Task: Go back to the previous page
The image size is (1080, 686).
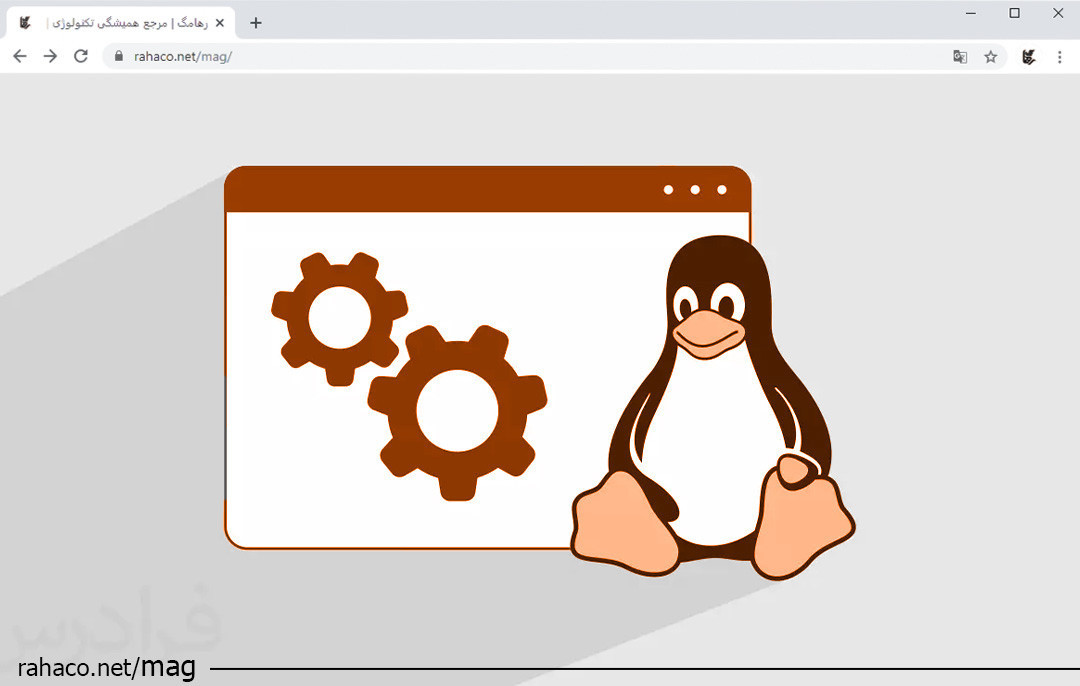Action: 20,57
